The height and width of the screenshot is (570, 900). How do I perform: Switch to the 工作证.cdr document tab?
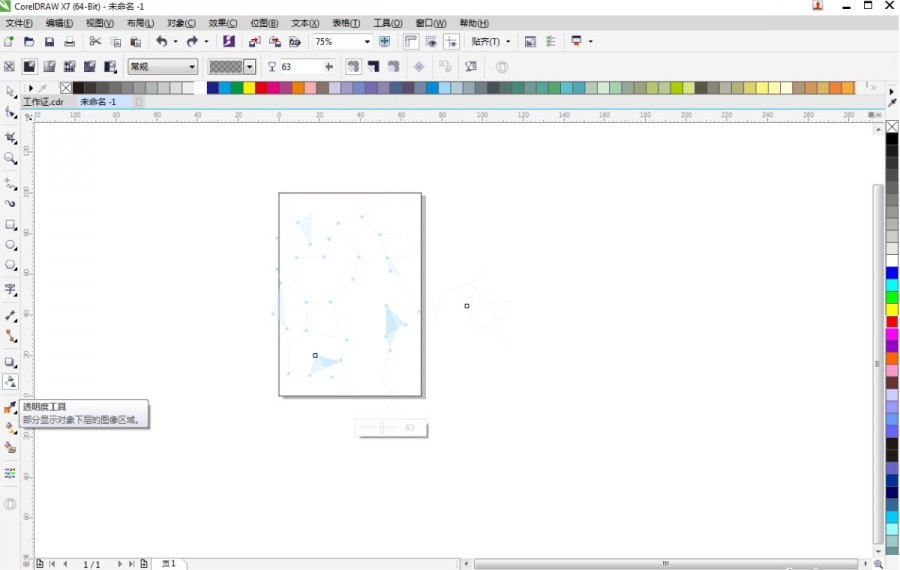coord(43,102)
